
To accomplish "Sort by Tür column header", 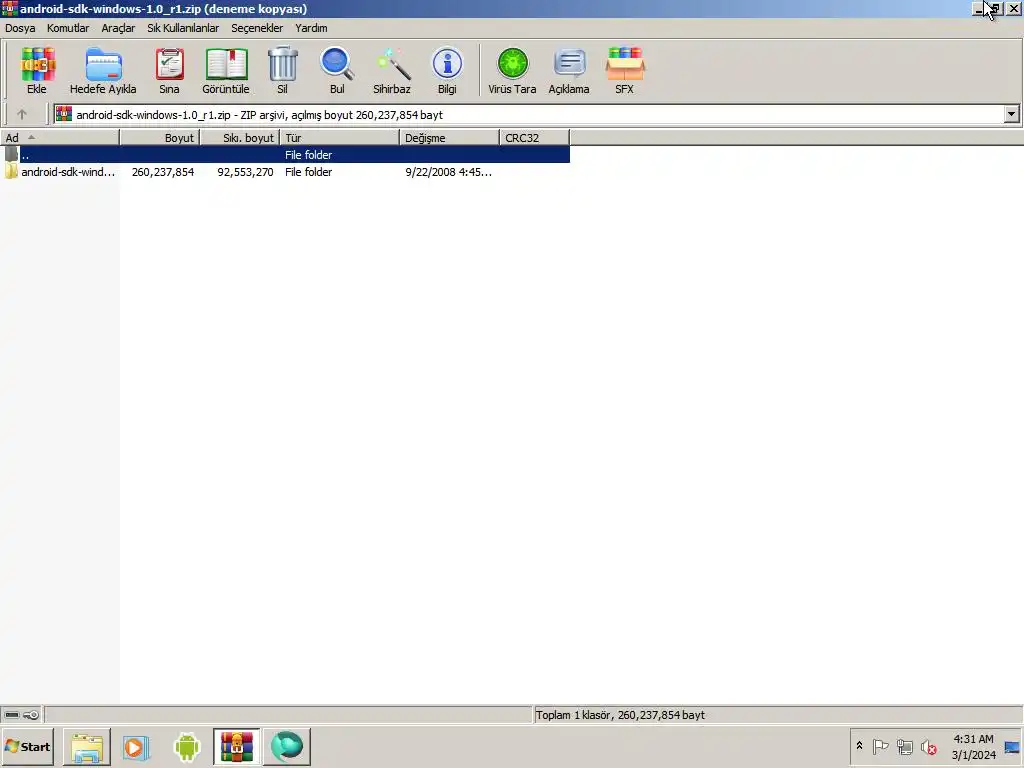I will [340, 138].
